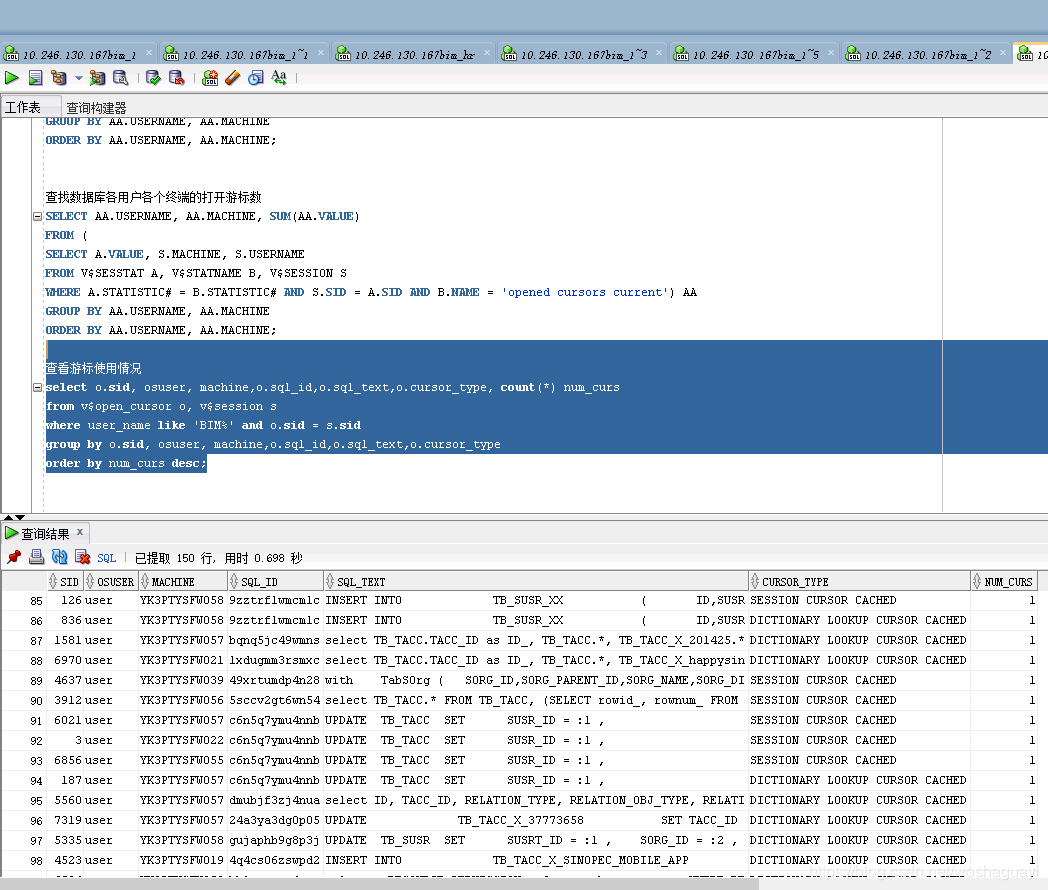Viewport: 1048px width, 890px height.
Task: Click the results horizontal scrollbar
Action: click(379, 884)
